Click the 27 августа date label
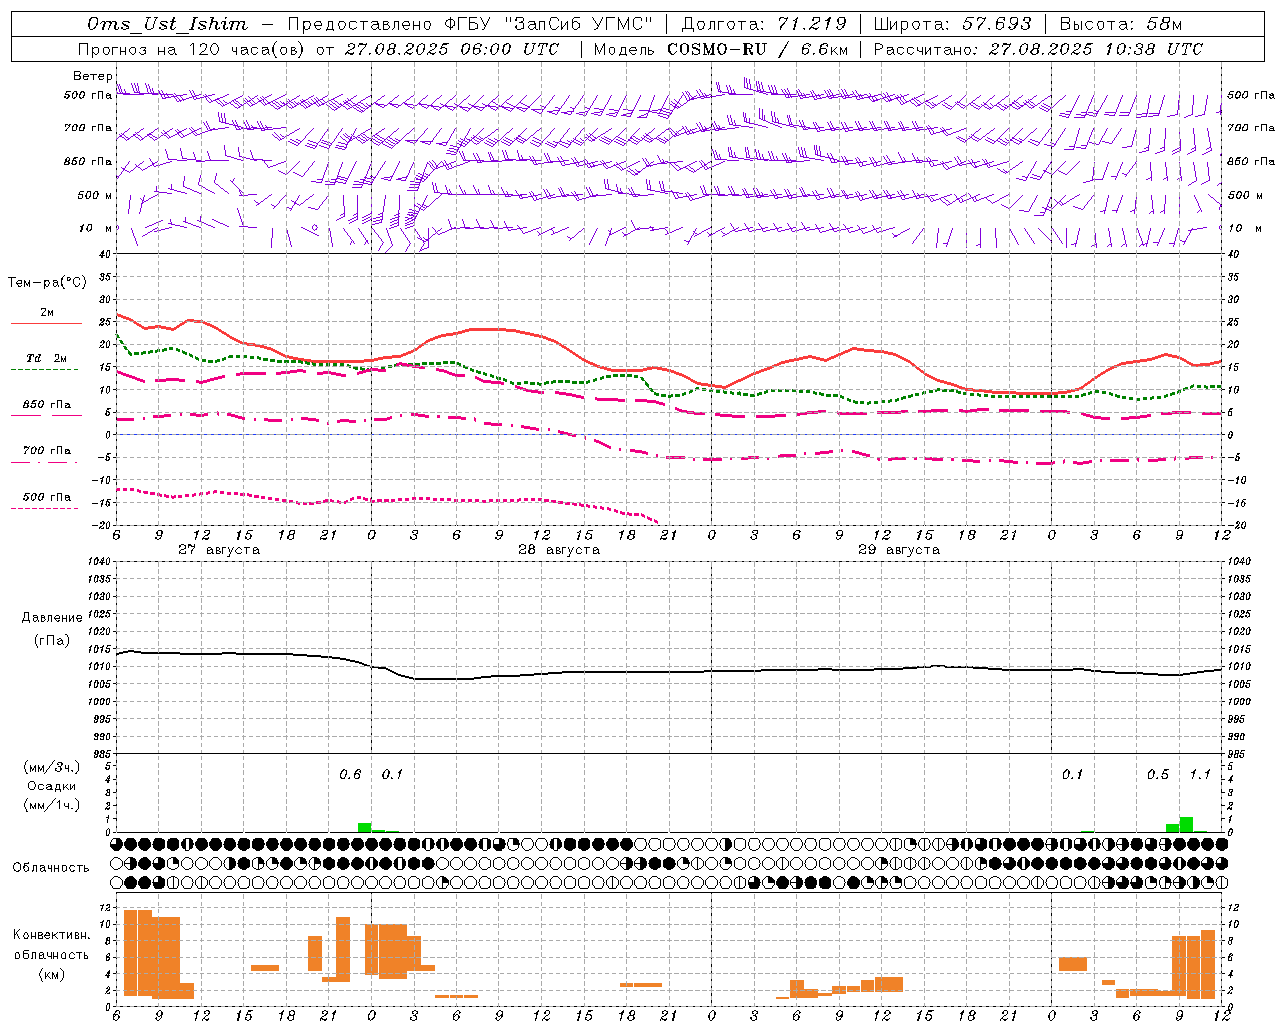The image size is (1280, 1024). point(219,550)
